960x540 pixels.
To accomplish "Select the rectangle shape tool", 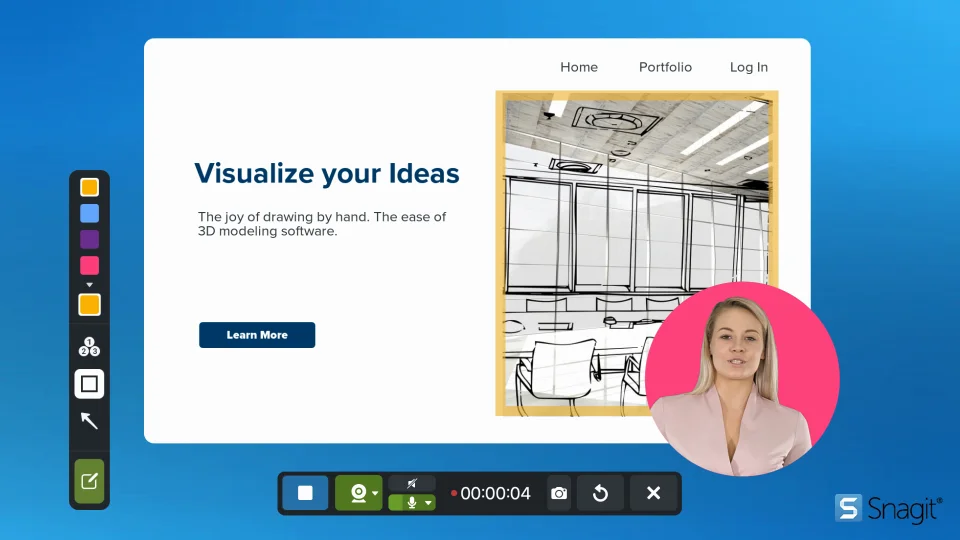I will [x=89, y=384].
